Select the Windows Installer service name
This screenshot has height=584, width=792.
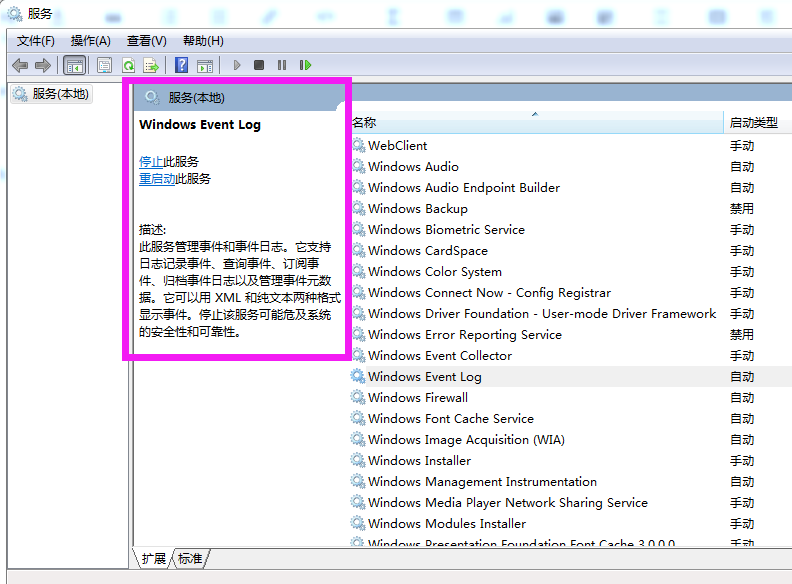click(419, 461)
